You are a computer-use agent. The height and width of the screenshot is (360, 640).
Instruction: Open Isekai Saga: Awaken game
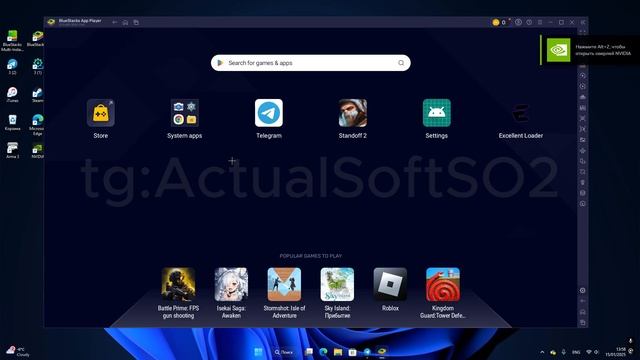[x=231, y=284]
